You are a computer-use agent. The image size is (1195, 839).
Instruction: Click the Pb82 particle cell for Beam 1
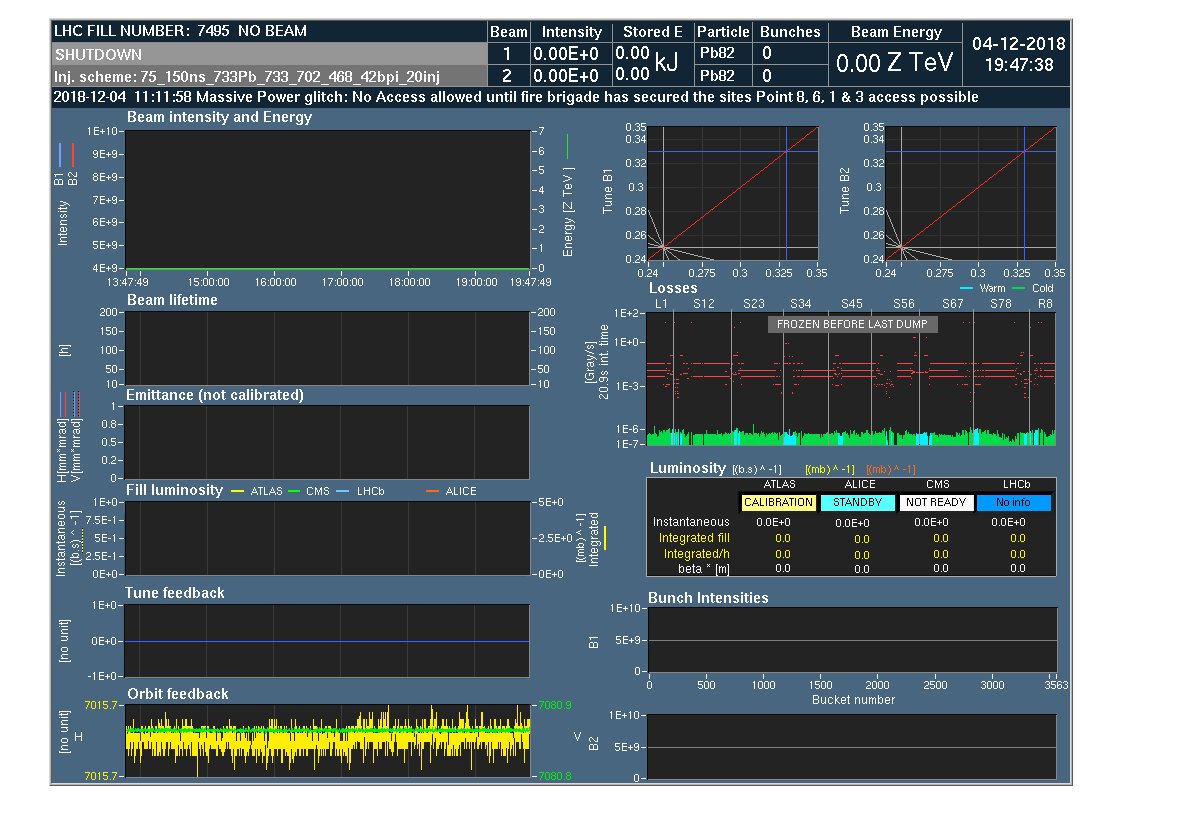tap(717, 53)
